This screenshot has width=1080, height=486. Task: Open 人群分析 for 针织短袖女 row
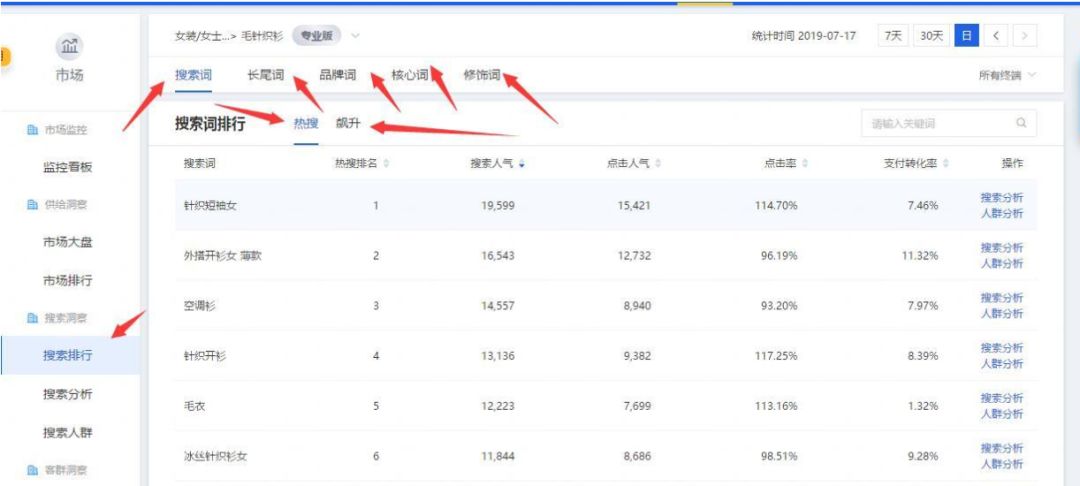coord(1002,213)
